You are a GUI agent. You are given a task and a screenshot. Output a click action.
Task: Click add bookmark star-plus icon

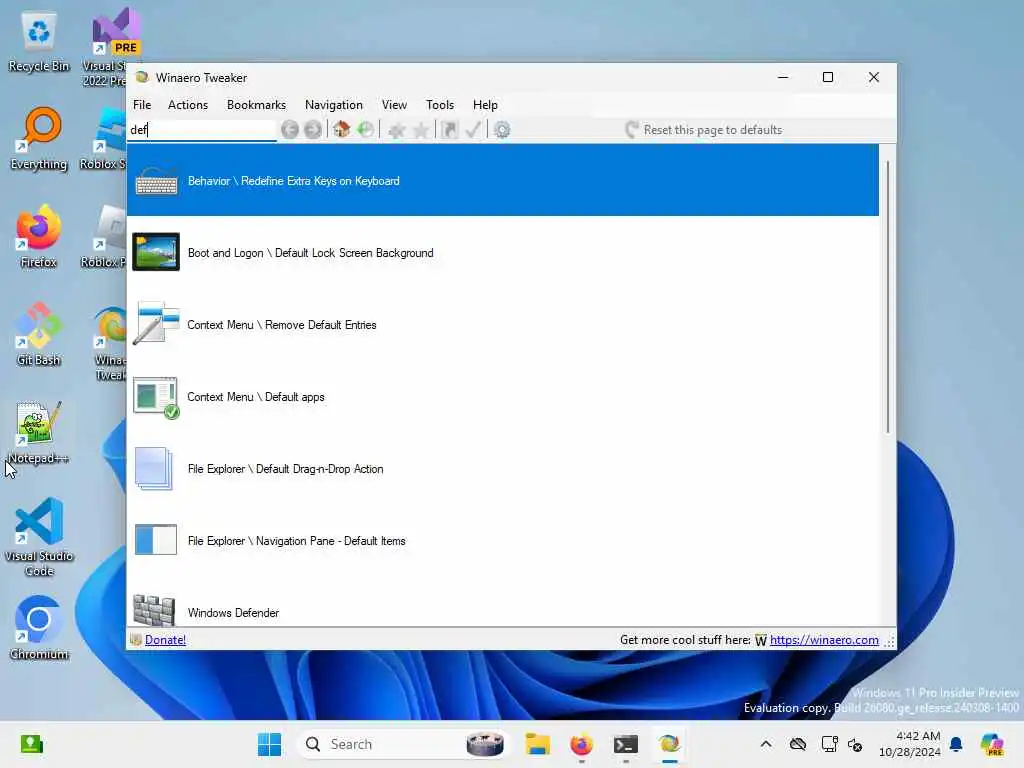click(x=396, y=130)
